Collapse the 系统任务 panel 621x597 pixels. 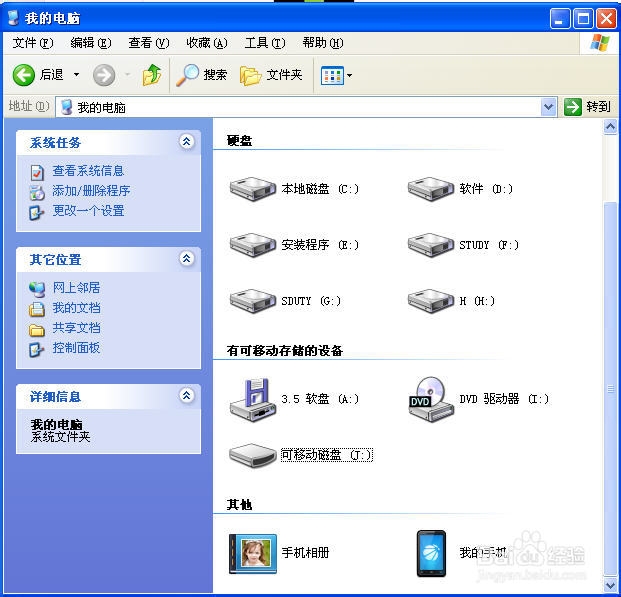tap(187, 141)
